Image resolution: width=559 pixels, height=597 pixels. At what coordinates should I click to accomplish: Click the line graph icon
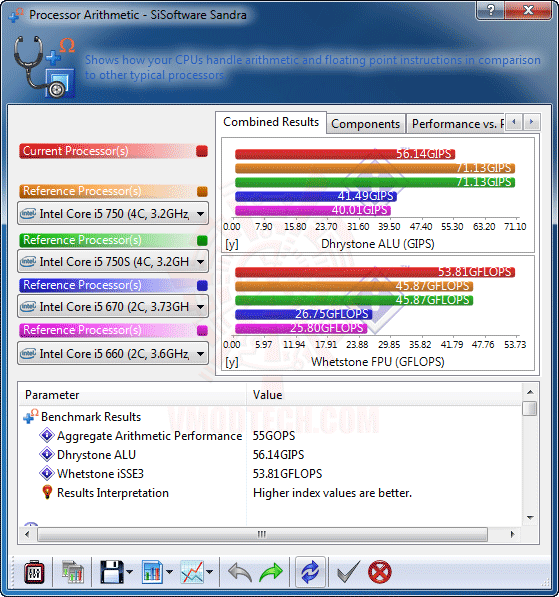tap(192, 571)
